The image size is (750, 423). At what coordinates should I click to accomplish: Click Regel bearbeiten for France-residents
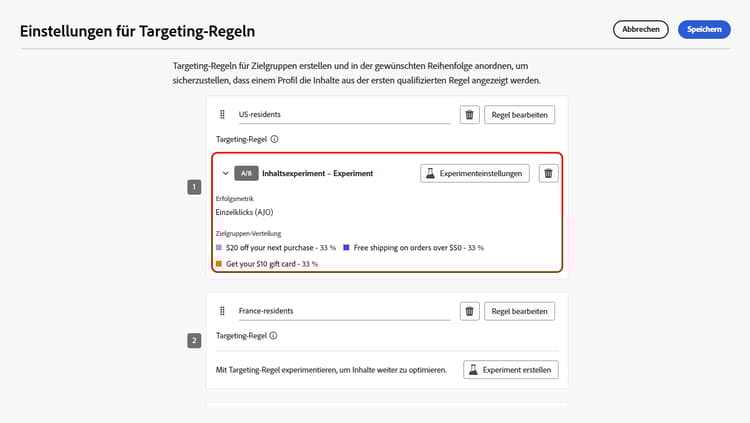[x=520, y=311]
